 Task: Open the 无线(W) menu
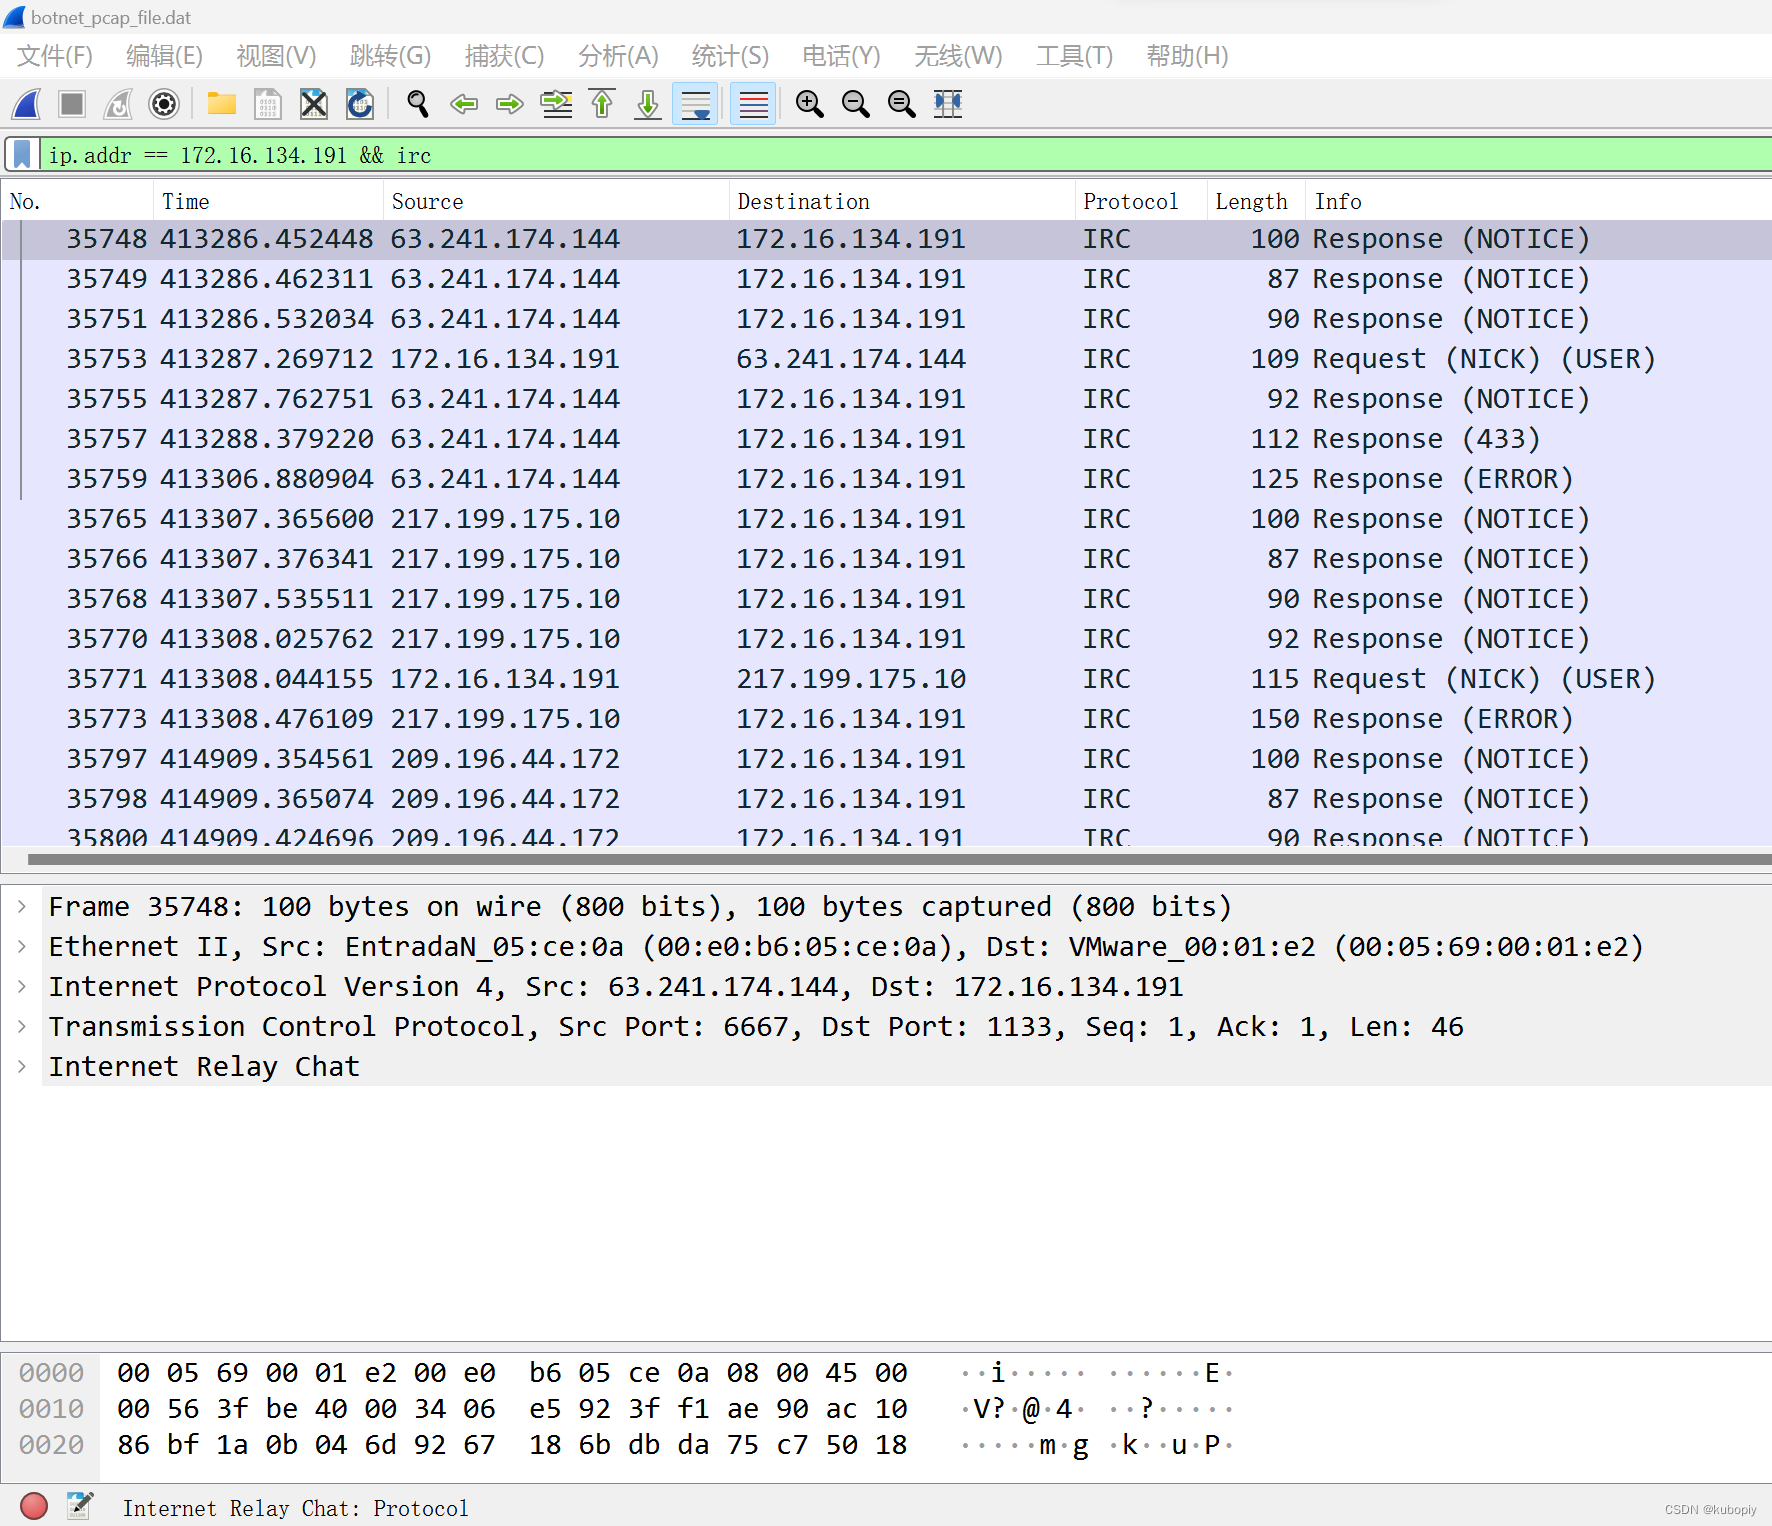958,56
